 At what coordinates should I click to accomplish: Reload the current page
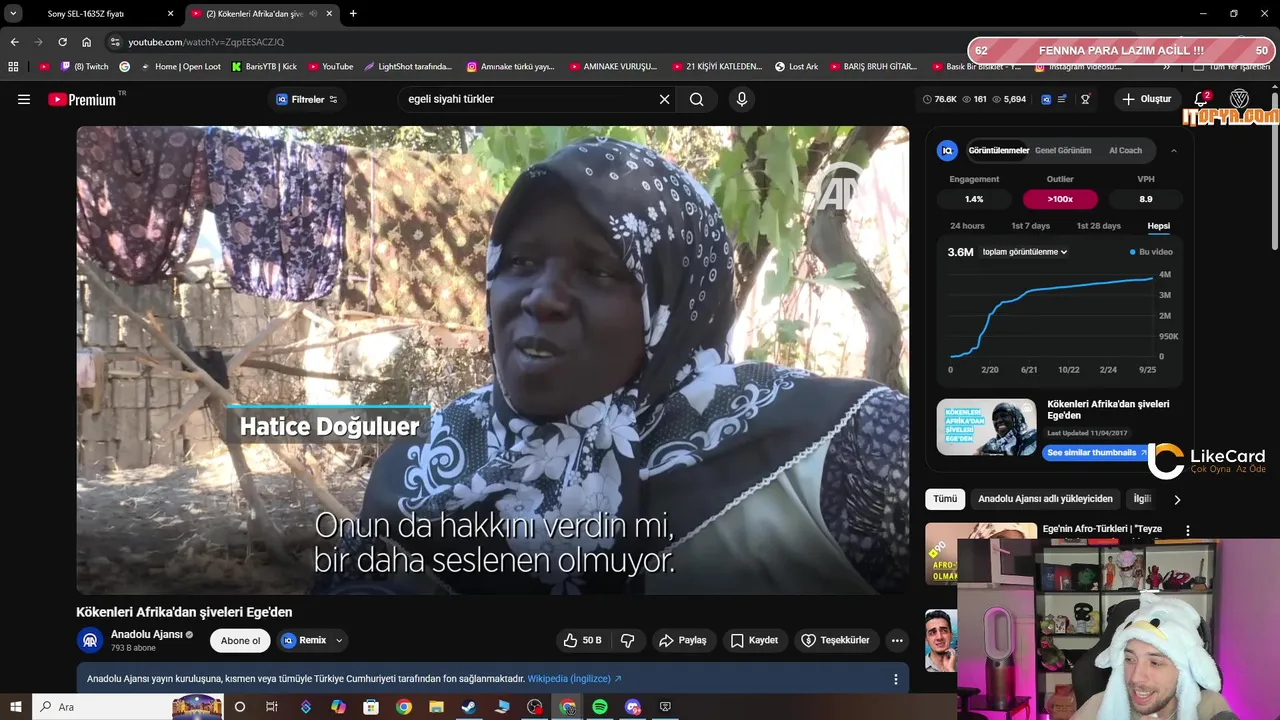pos(62,42)
